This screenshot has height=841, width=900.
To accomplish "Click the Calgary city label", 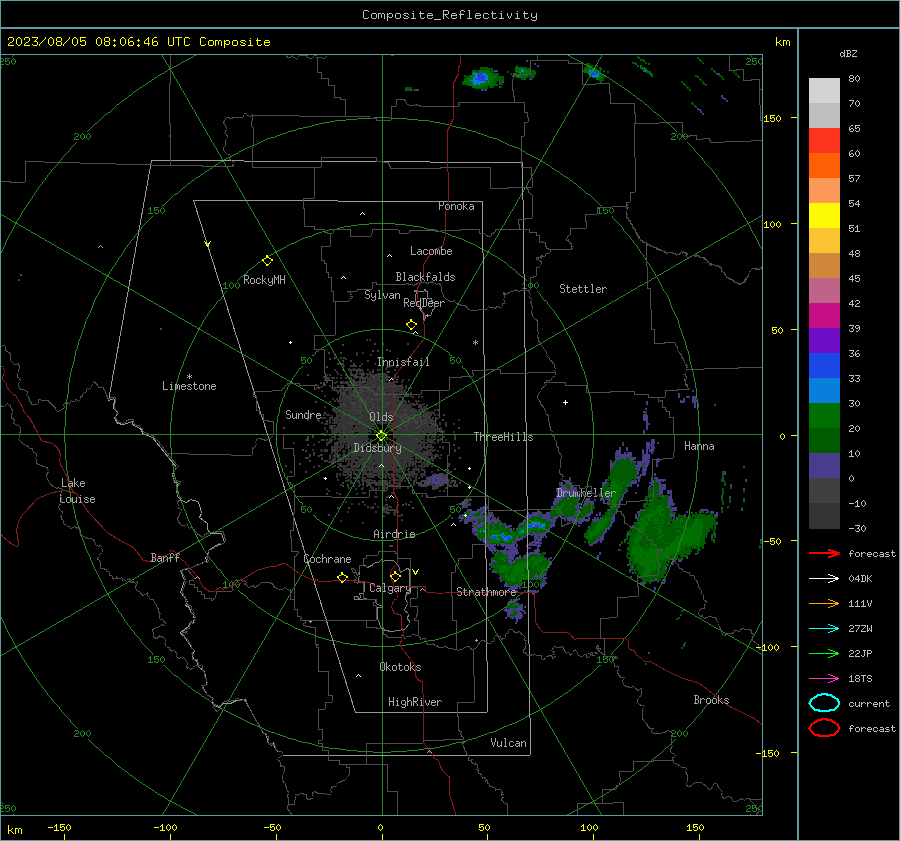I will [390, 588].
